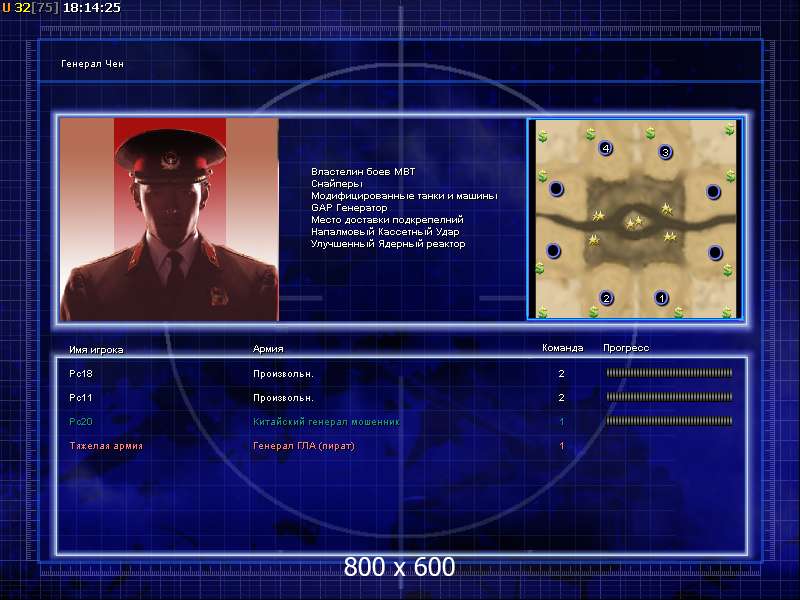Click the dollar icon in the map's top-left corner
The width and height of the screenshot is (800, 600).
click(543, 137)
